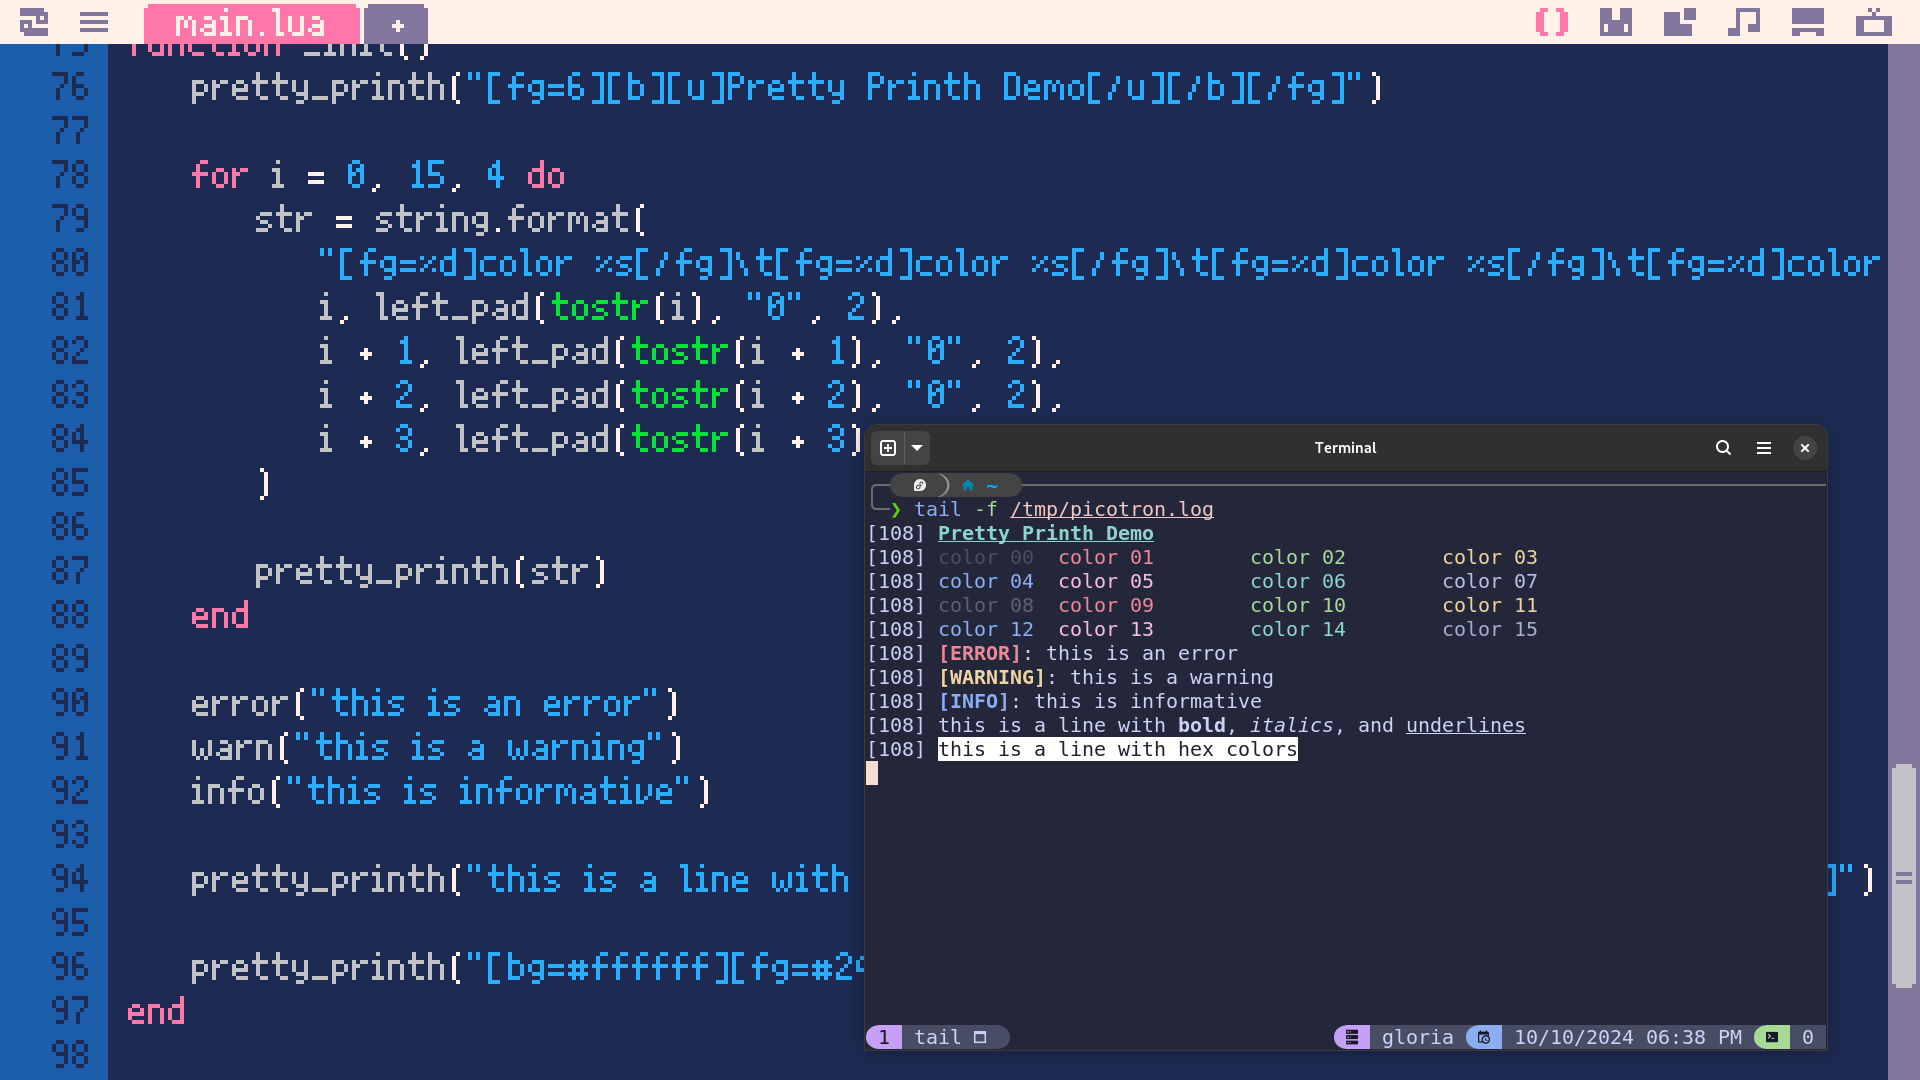Click the /tmp/picotron.log path in the terminal
The width and height of the screenshot is (1920, 1080).
click(x=1111, y=510)
